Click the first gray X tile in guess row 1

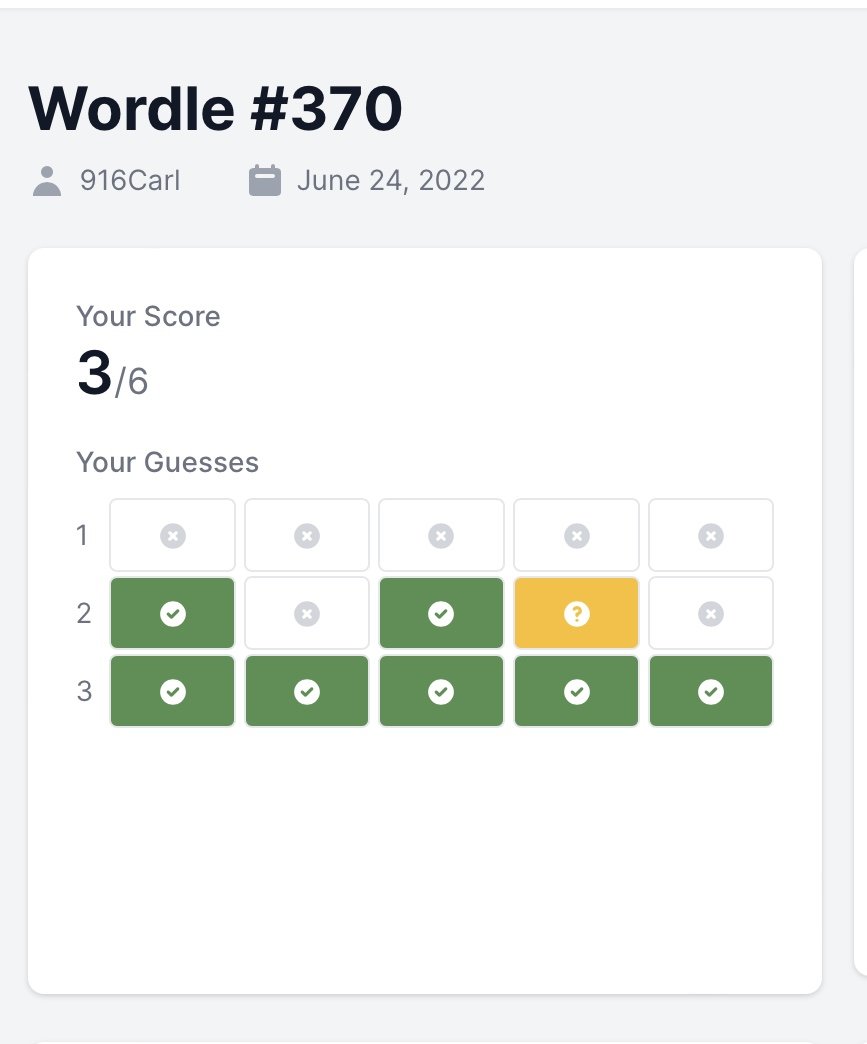pos(172,535)
